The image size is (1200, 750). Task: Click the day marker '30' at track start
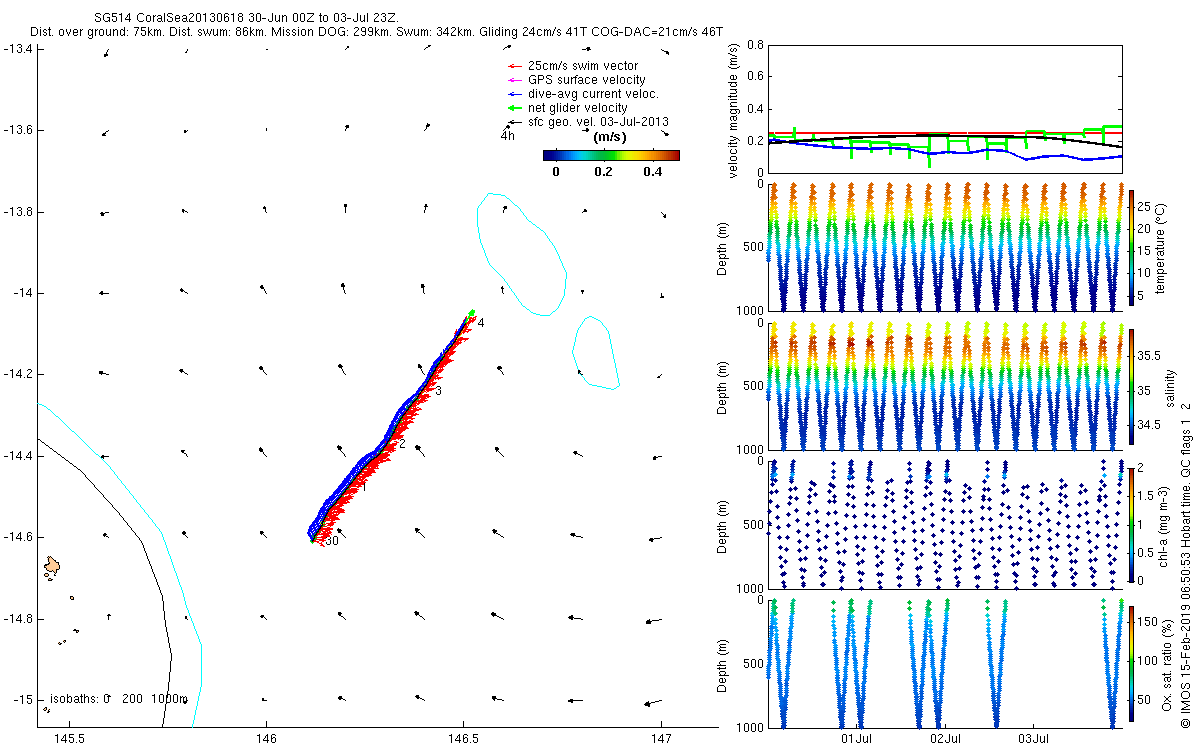coord(332,541)
